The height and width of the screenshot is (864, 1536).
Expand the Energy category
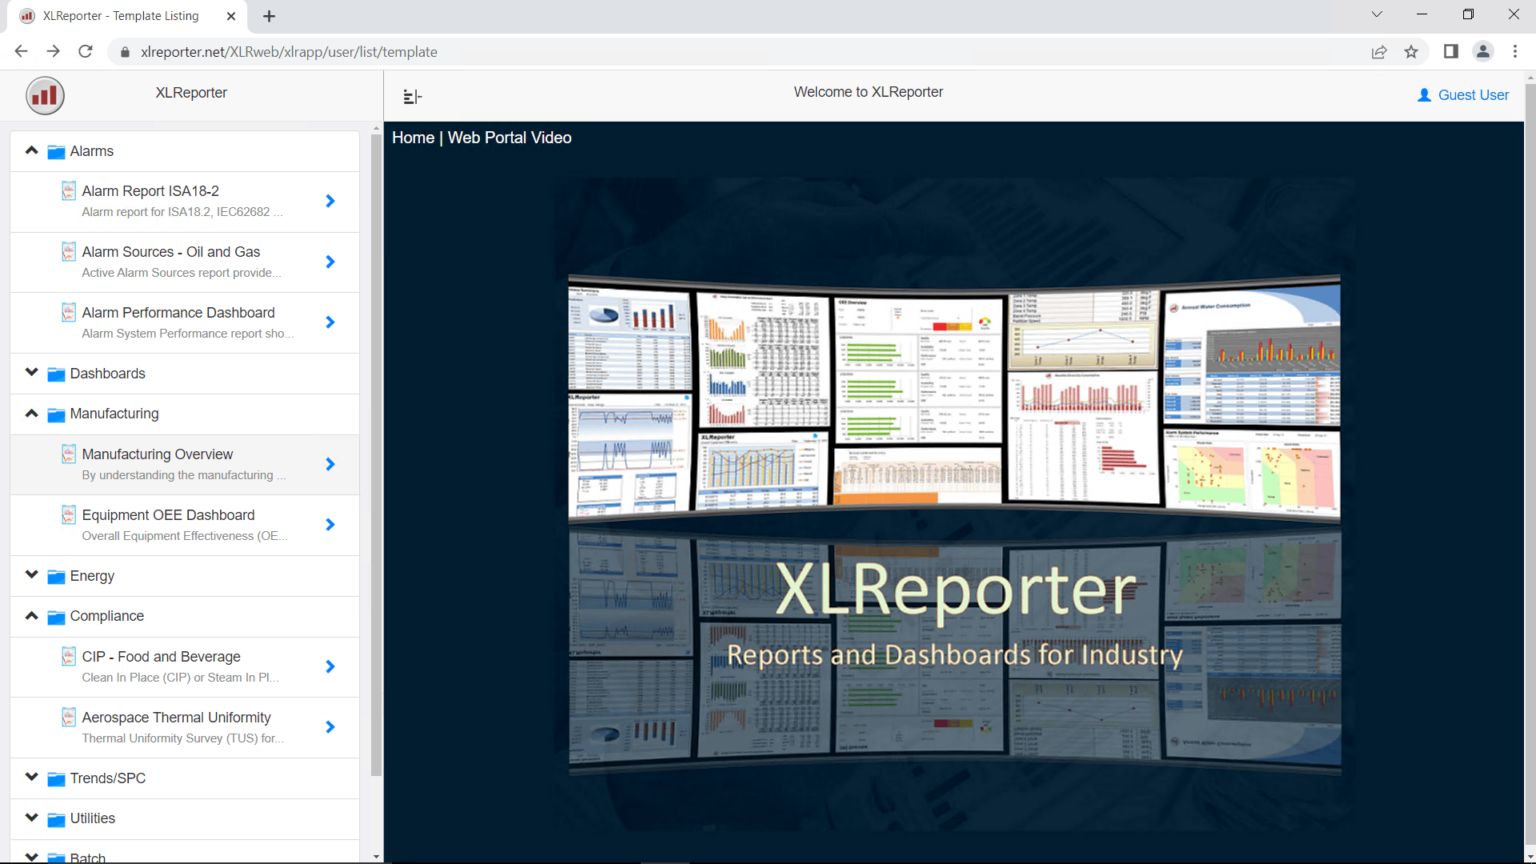click(31, 575)
